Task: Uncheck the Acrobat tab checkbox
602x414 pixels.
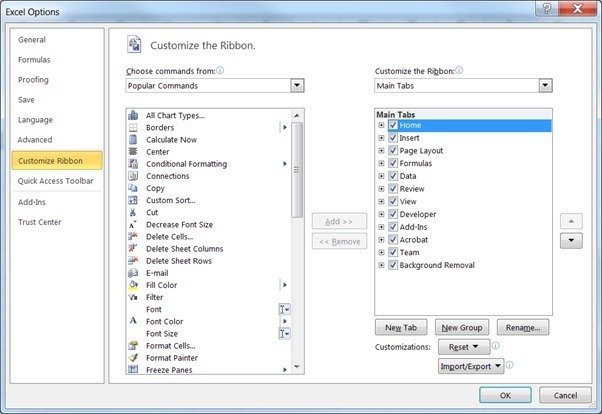Action: (393, 239)
